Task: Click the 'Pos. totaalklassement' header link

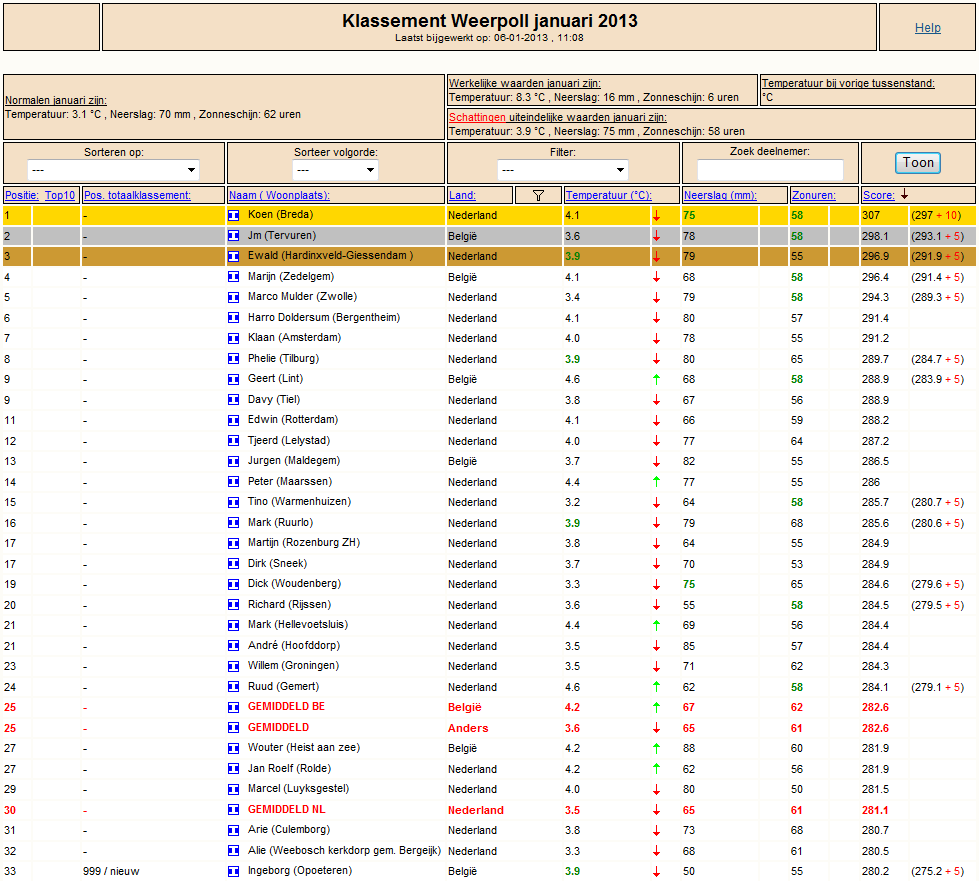Action: tap(137, 195)
